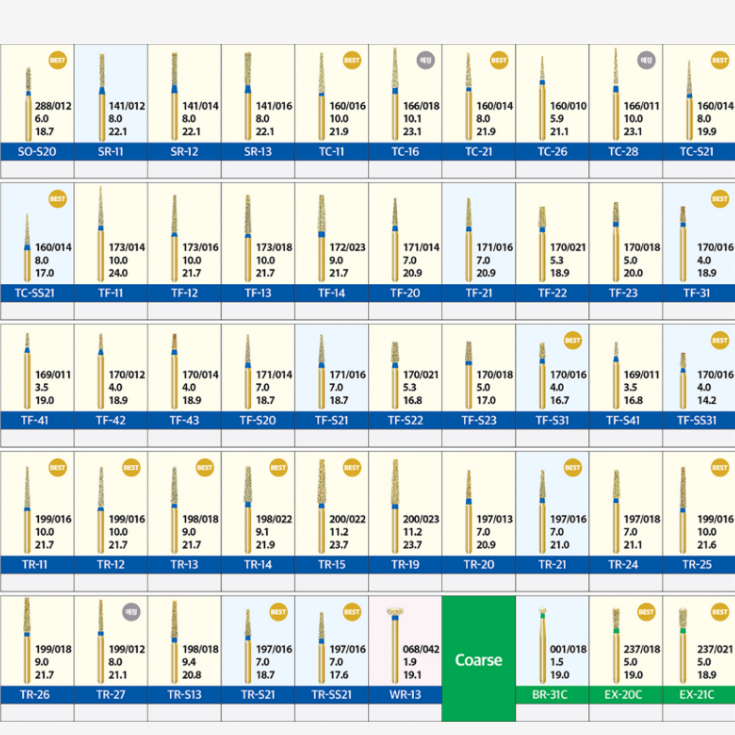Click the BEST badge in the TC-21 cell
The width and height of the screenshot is (735, 735).
499,60
